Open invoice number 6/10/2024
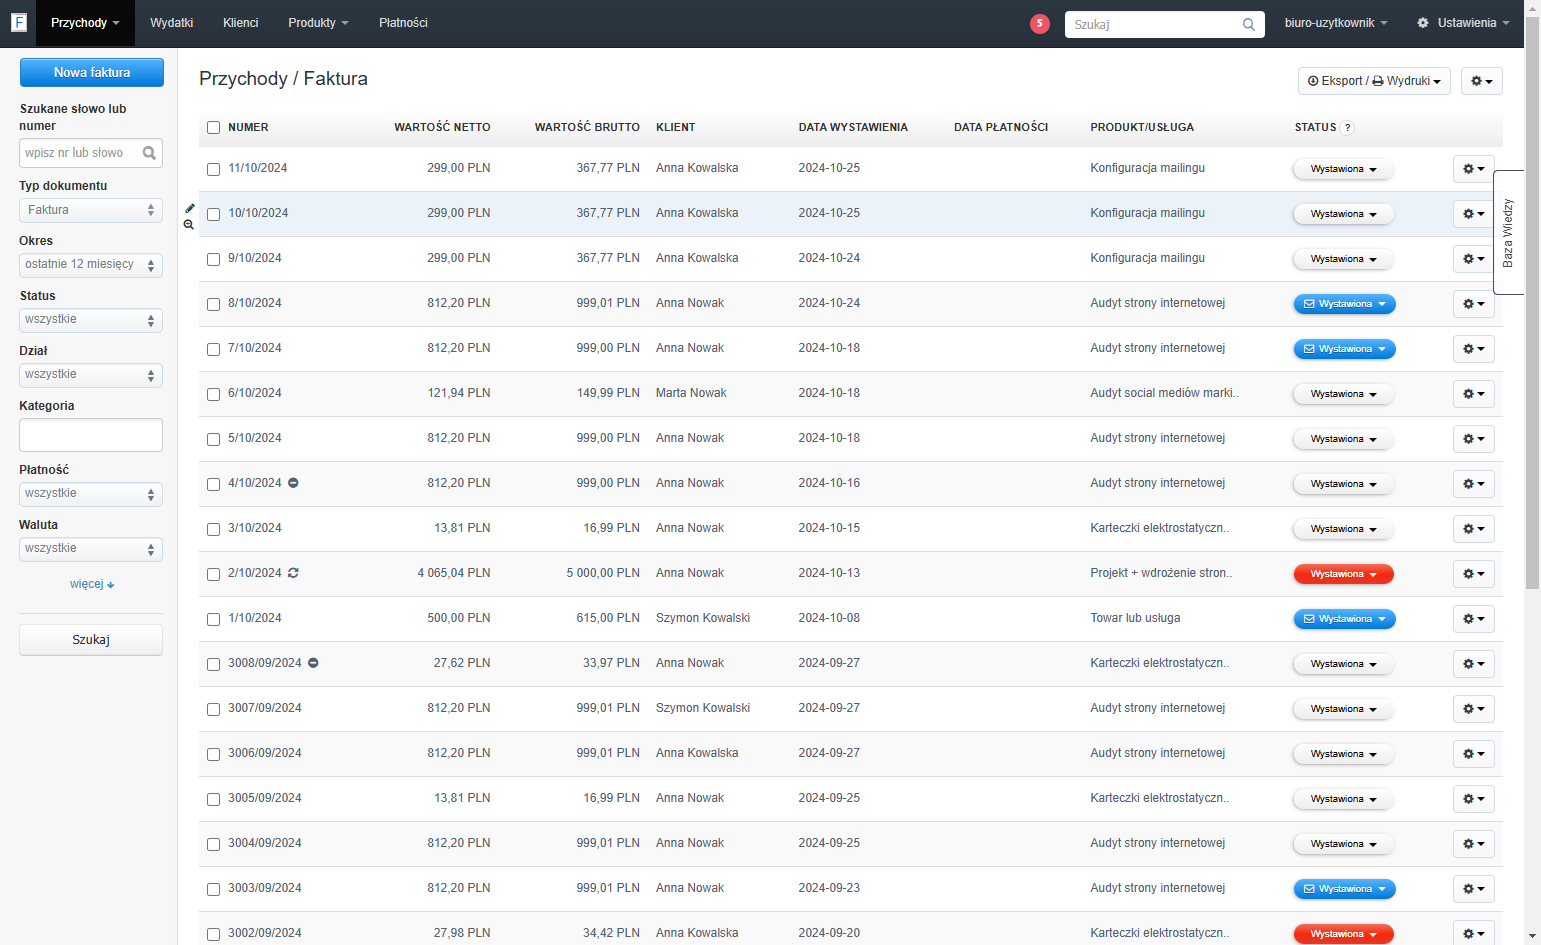The width and height of the screenshot is (1541, 945). coord(255,393)
